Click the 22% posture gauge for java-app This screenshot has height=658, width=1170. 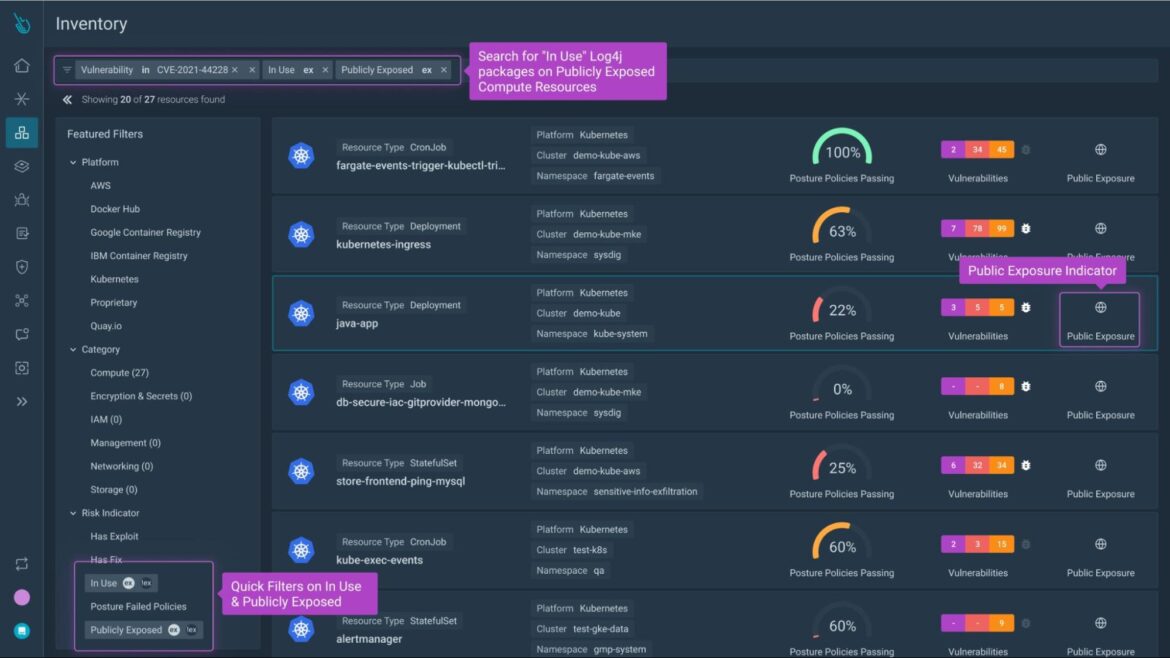click(842, 306)
